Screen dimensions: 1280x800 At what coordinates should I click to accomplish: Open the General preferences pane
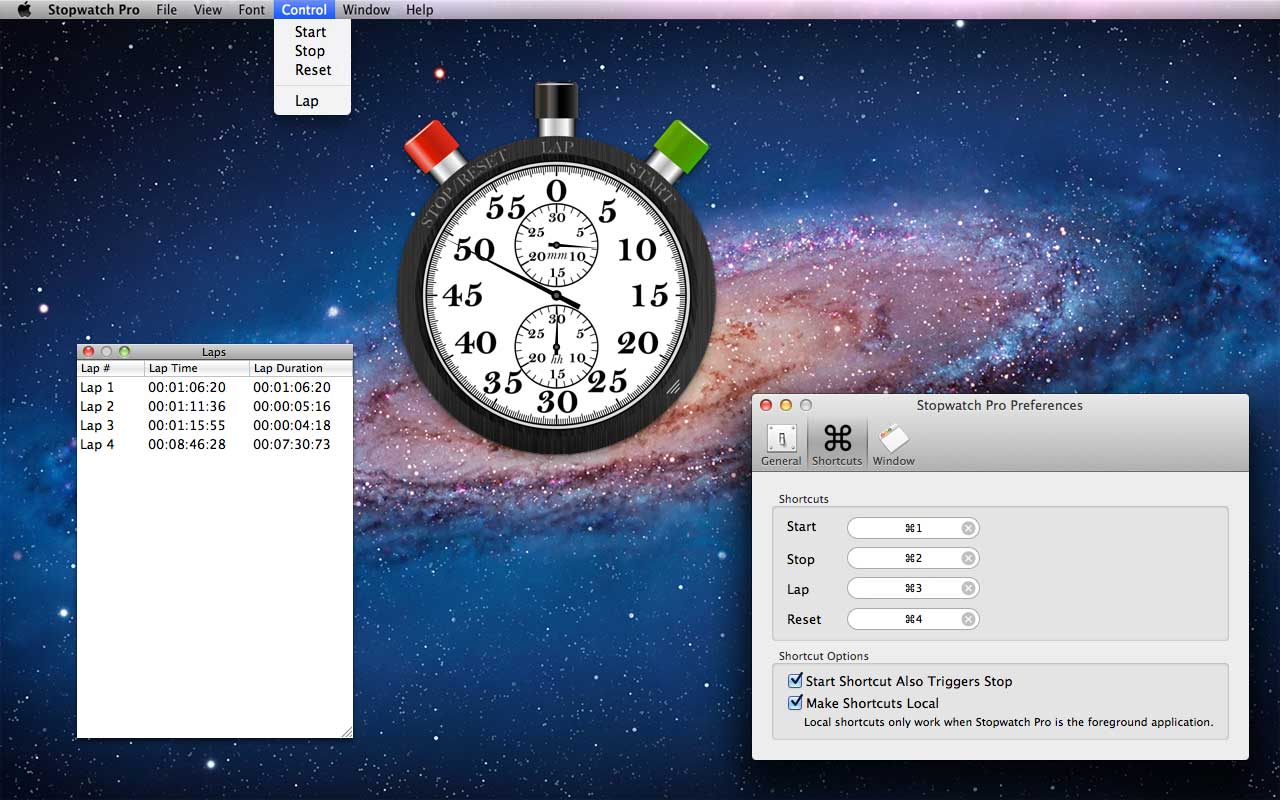pos(781,444)
